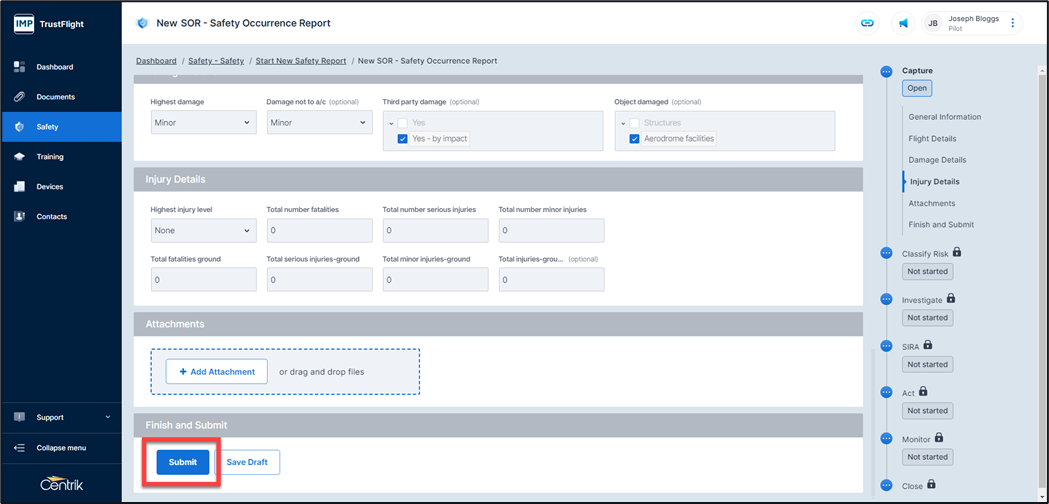Click the Submit button

click(x=183, y=462)
